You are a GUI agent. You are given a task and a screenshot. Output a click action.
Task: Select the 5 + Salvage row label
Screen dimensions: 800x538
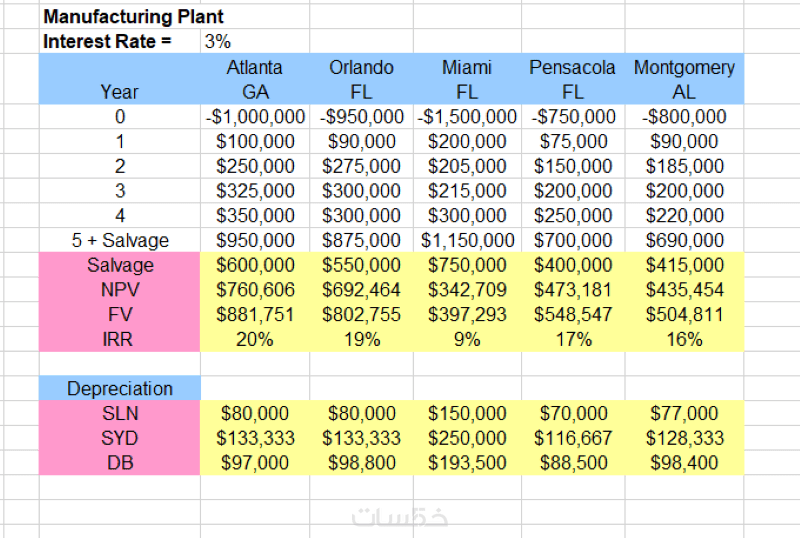pyautogui.click(x=119, y=241)
